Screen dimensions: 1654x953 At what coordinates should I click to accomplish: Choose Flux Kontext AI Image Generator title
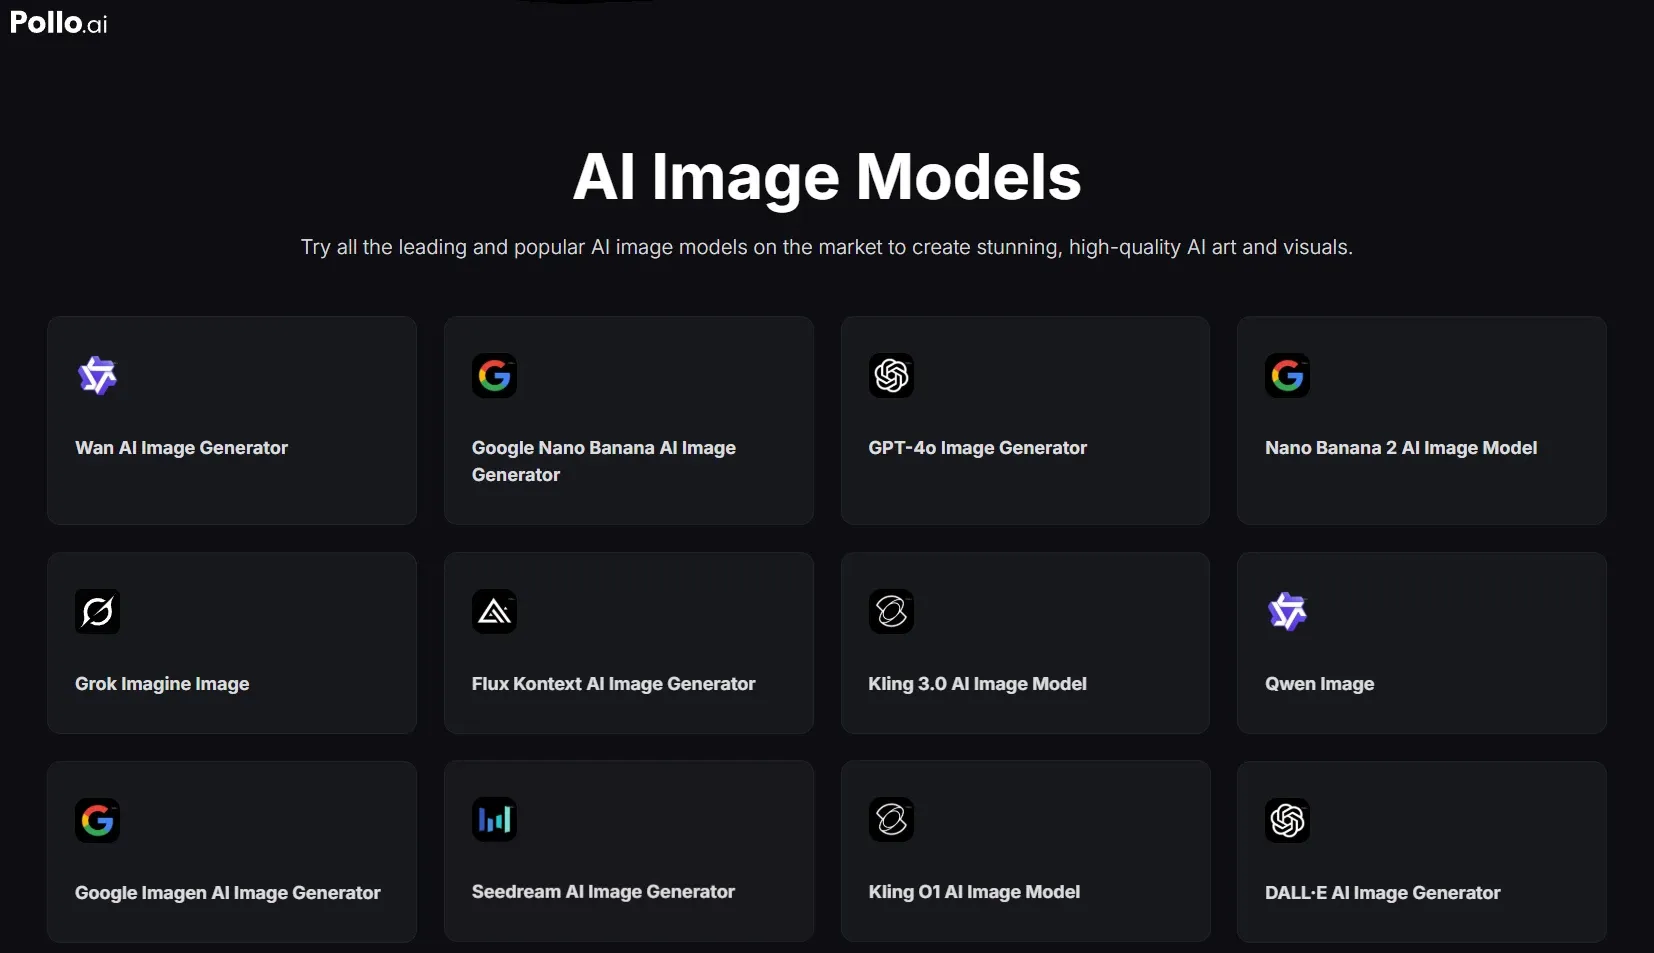(614, 684)
